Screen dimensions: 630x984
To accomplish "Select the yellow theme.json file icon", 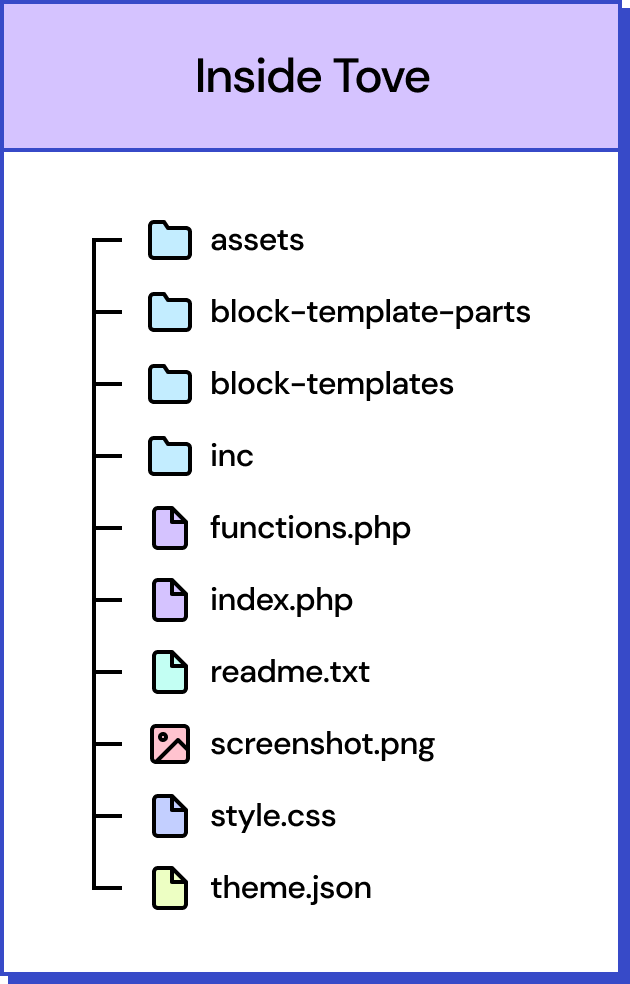I will click(x=170, y=888).
